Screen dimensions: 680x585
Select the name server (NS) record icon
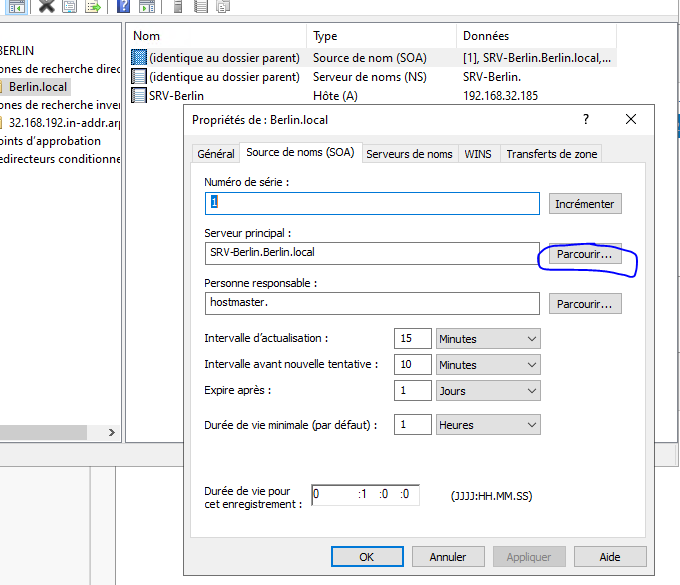point(139,77)
